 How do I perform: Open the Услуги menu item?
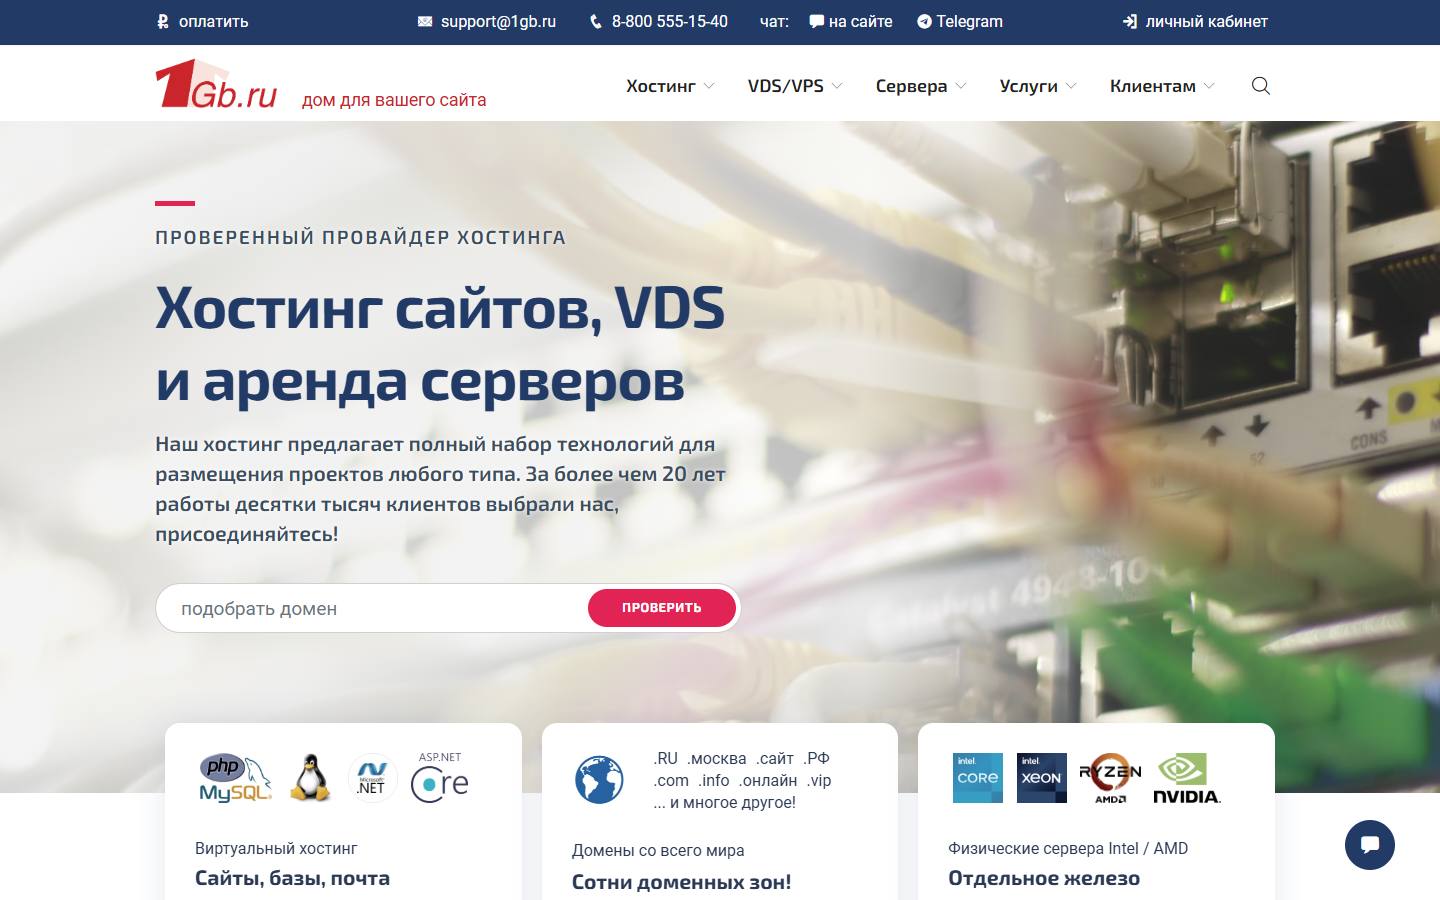[x=1028, y=86]
